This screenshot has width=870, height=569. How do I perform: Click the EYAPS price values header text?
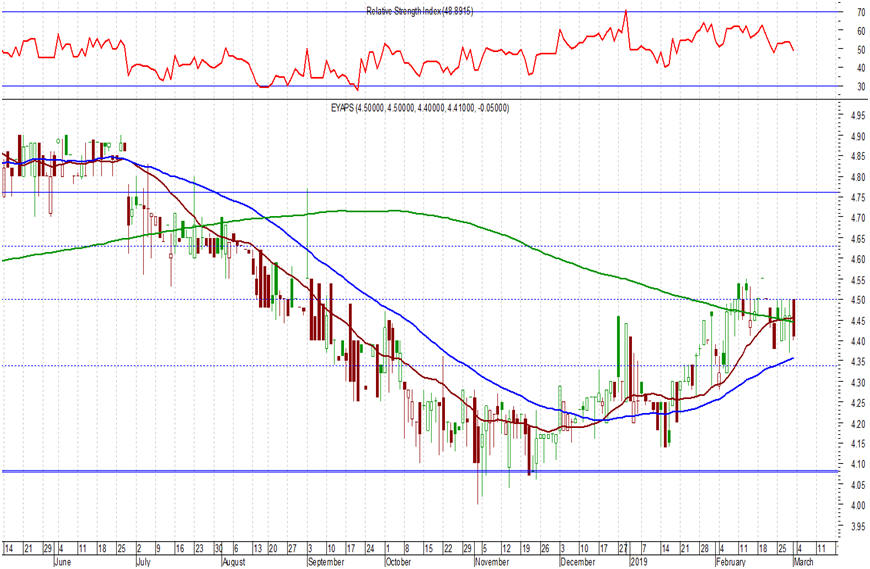[x=419, y=108]
